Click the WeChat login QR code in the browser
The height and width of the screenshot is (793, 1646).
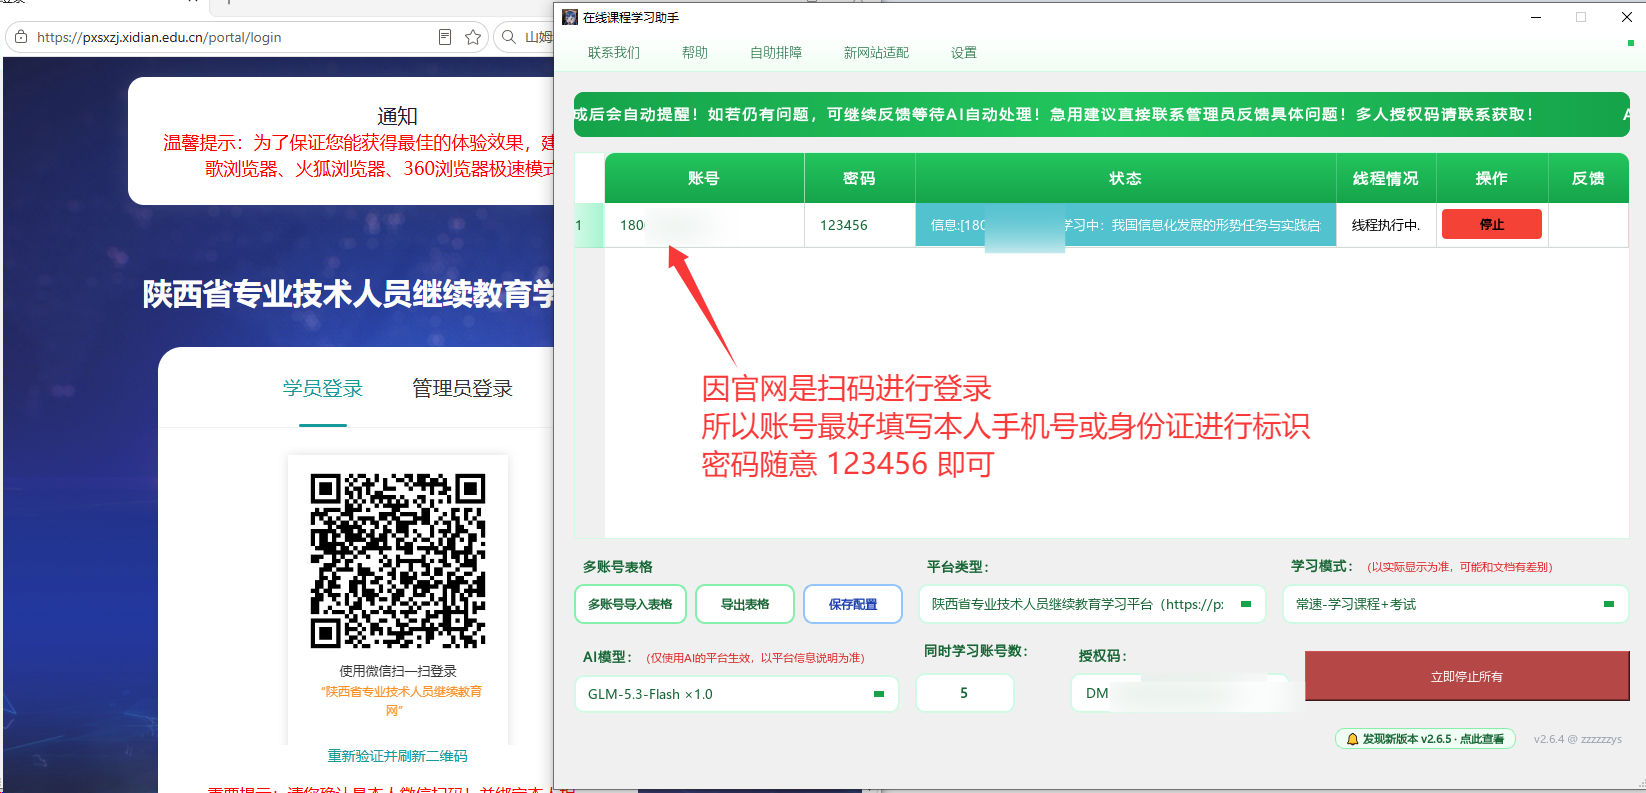pyautogui.click(x=398, y=561)
